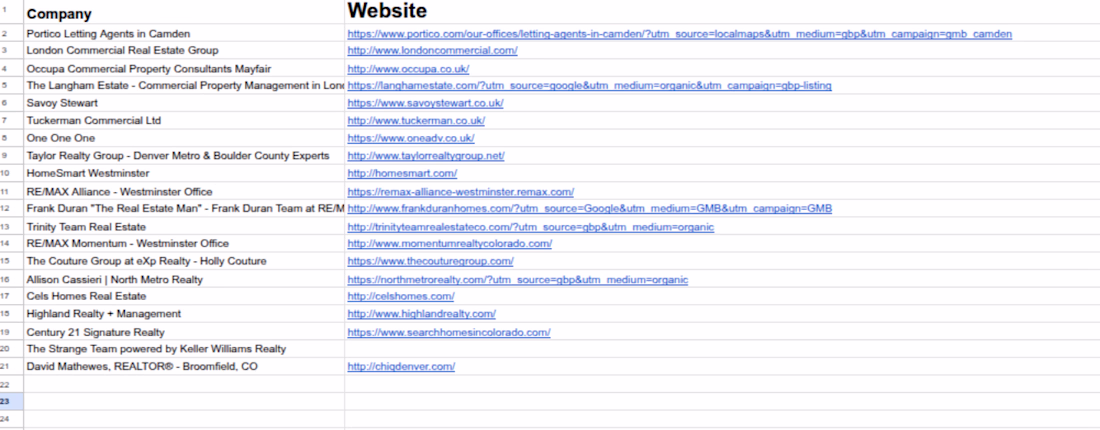The width and height of the screenshot is (1100, 430).
Task: Visit the searchhomesincolorado.com link
Action: (x=449, y=332)
